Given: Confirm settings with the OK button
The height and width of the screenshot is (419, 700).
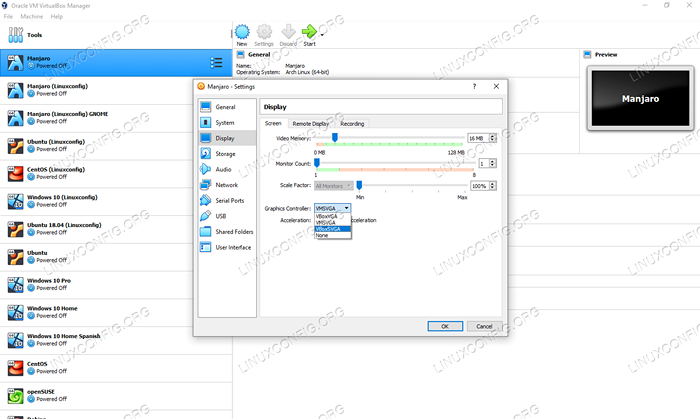Looking at the screenshot, I should pyautogui.click(x=445, y=326).
